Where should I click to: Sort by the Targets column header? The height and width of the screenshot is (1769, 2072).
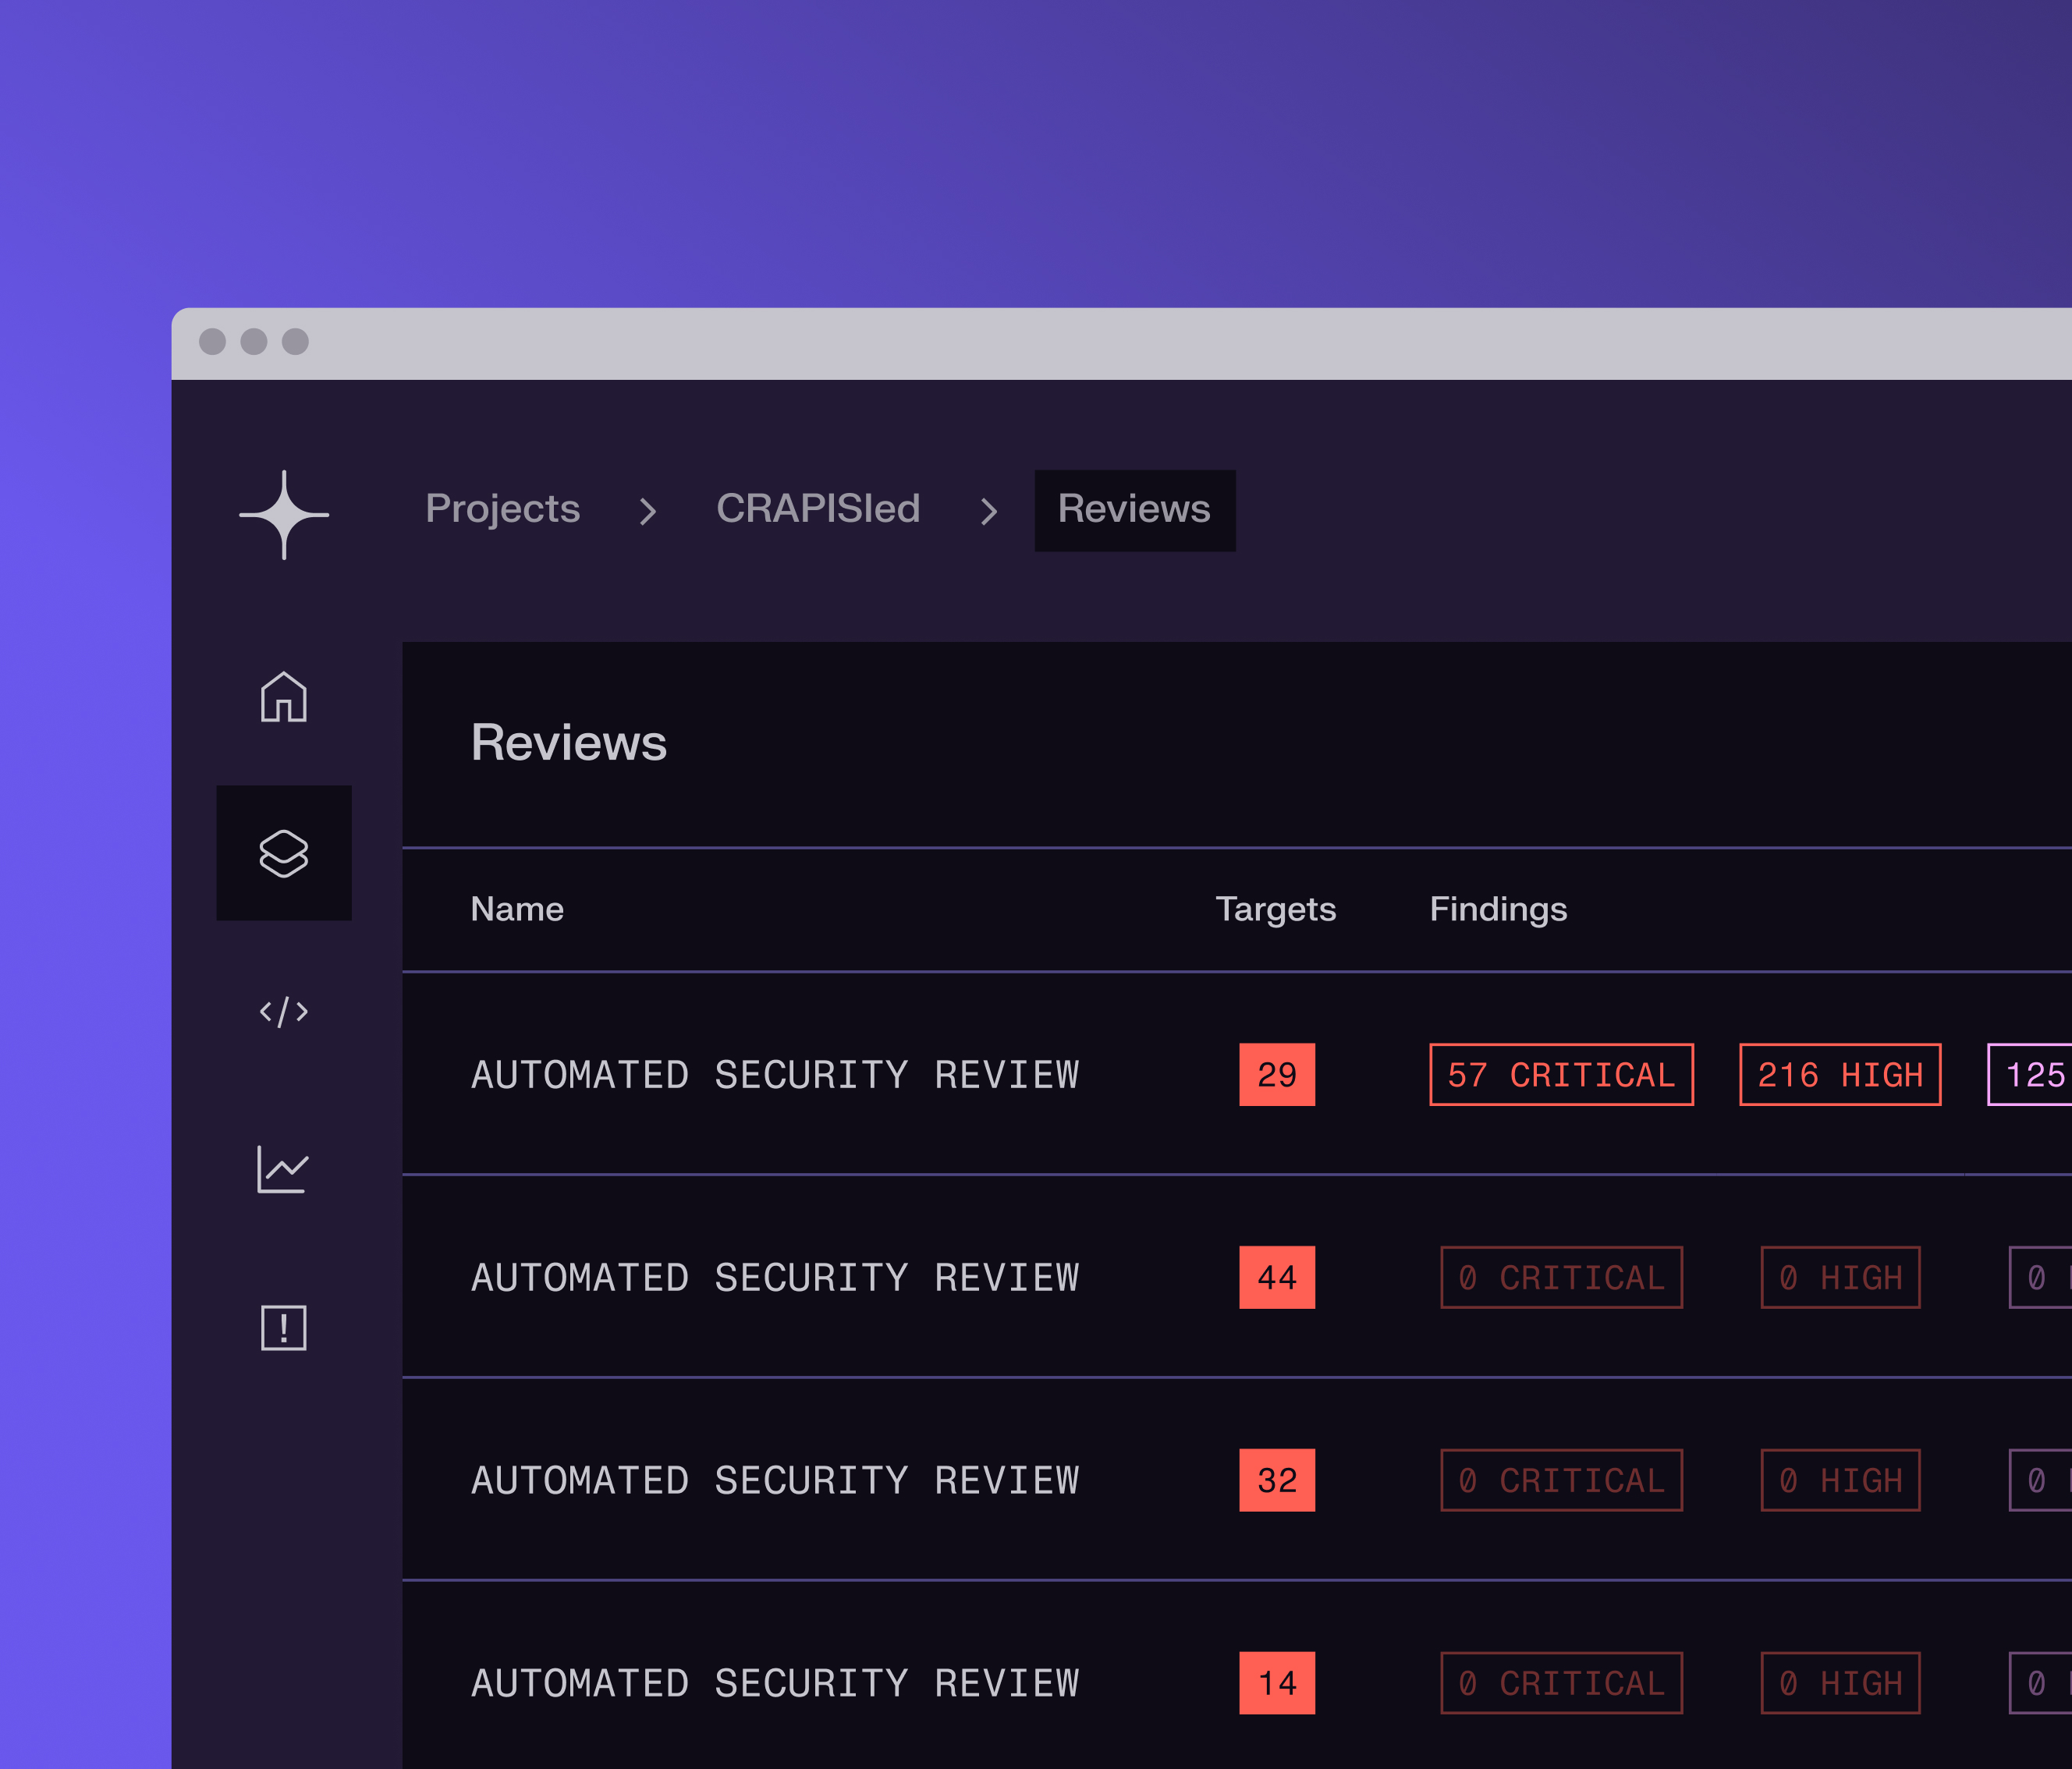point(1275,909)
